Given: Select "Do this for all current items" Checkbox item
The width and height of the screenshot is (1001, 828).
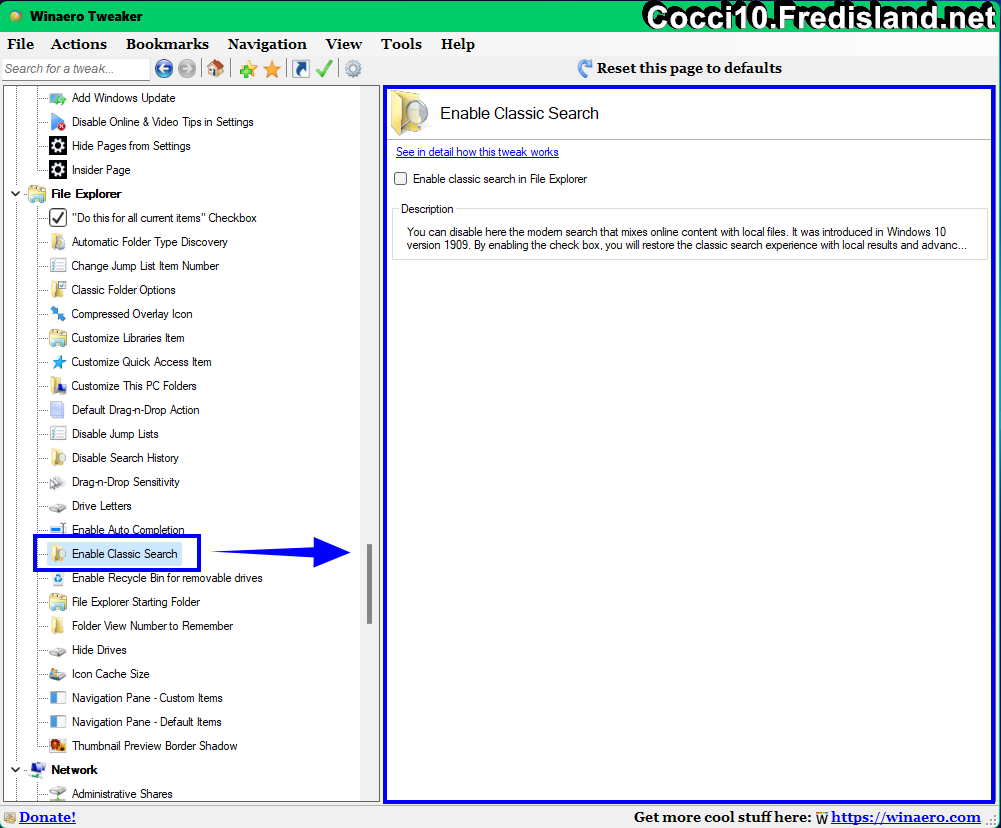Looking at the screenshot, I should coord(164,218).
